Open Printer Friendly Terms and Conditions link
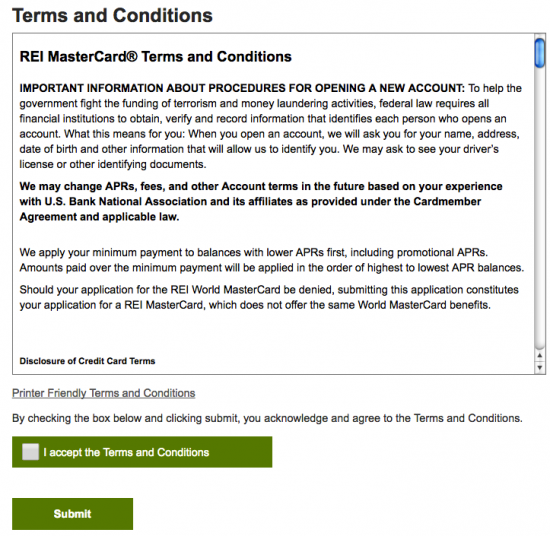Screen dimensions: 550x536 pyautogui.click(x=103, y=393)
